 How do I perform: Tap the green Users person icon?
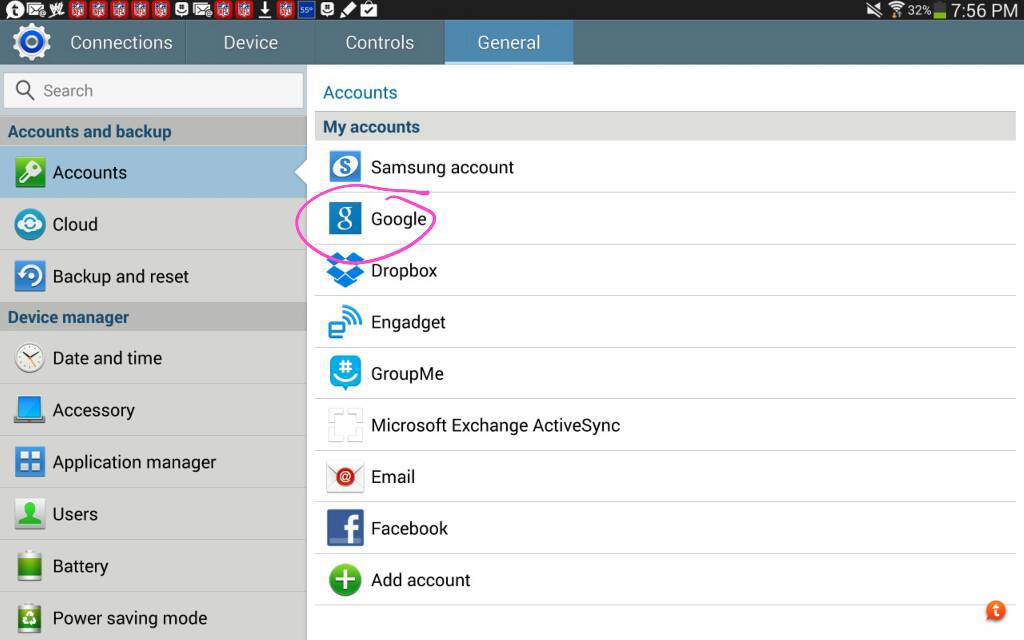click(x=30, y=514)
